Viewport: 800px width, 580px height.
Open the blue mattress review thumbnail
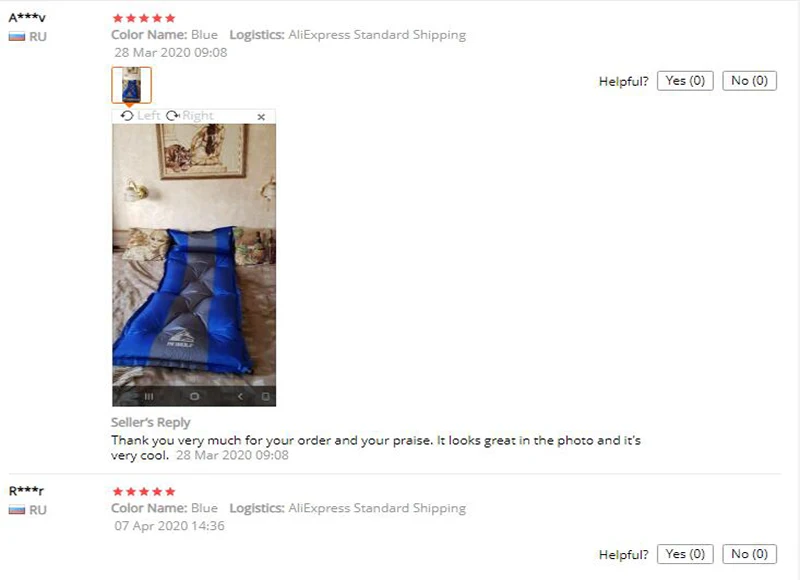(132, 85)
